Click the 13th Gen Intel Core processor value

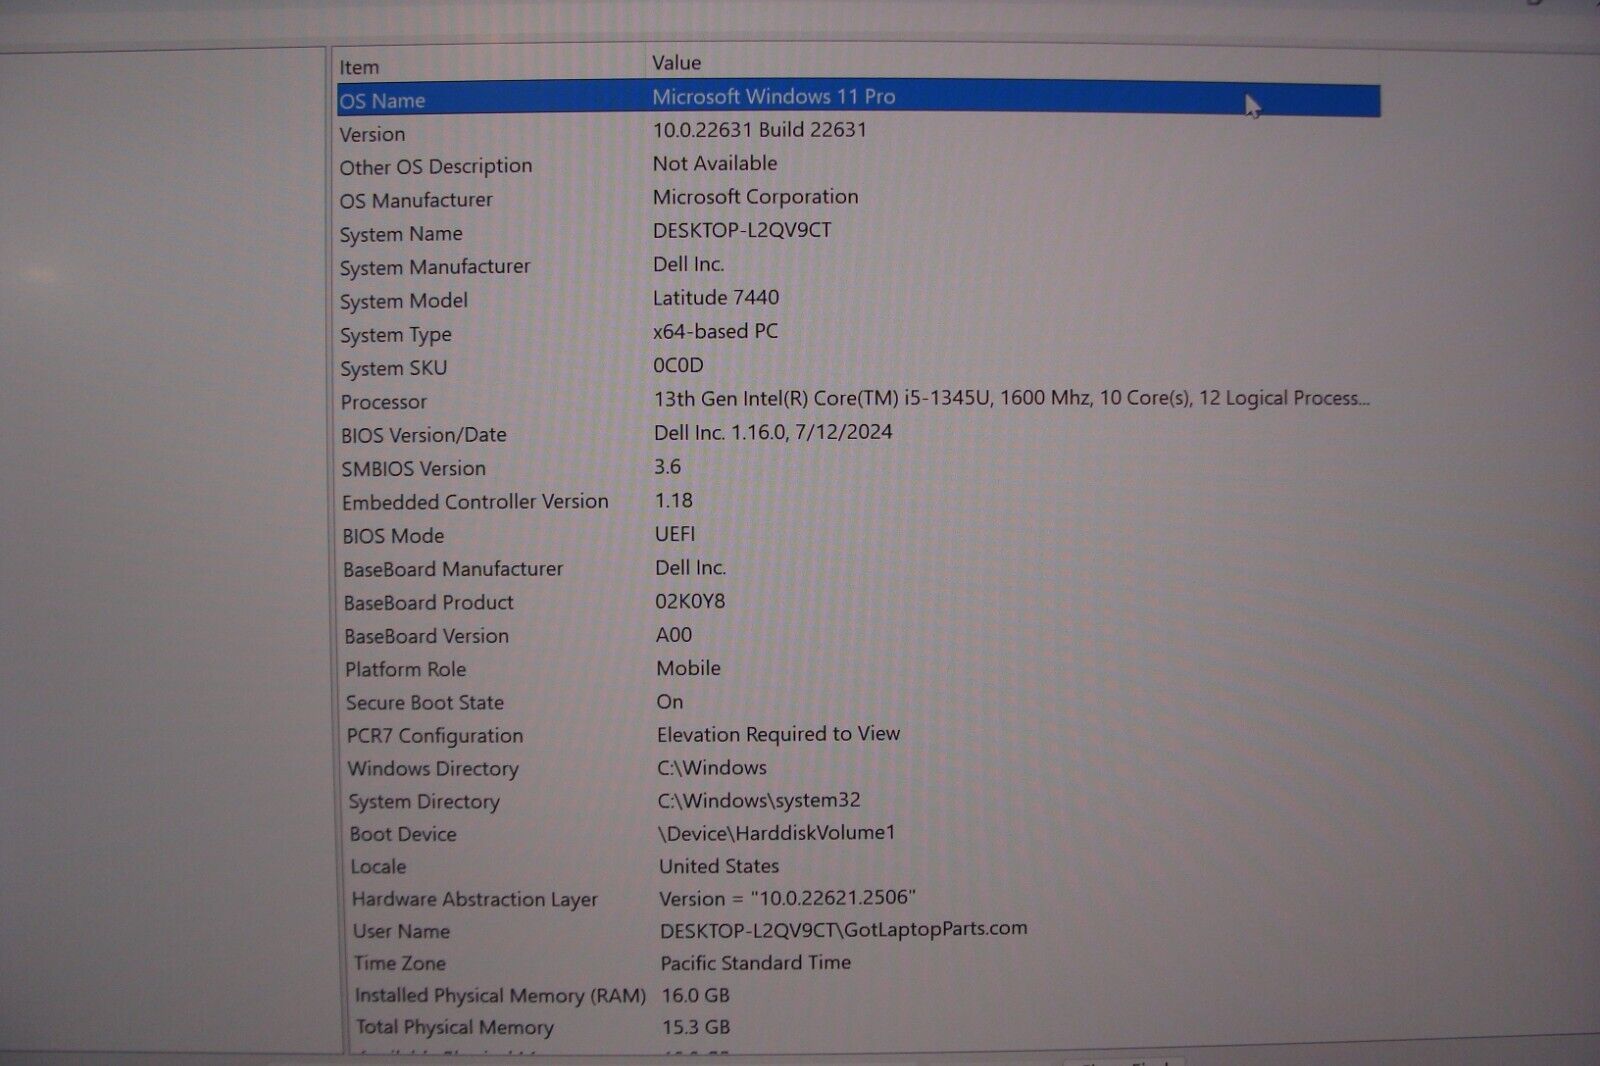pos(1011,398)
